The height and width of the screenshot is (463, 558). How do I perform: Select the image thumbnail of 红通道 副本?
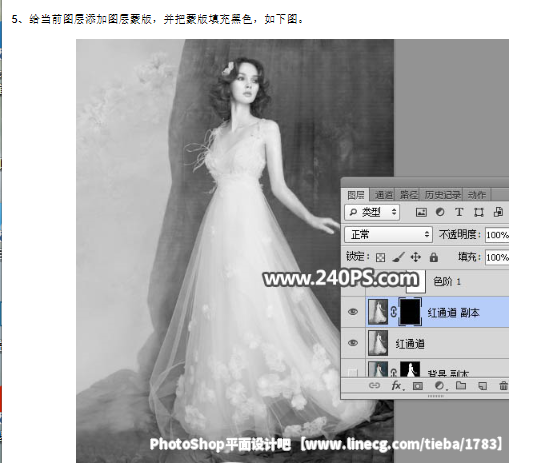(x=378, y=311)
